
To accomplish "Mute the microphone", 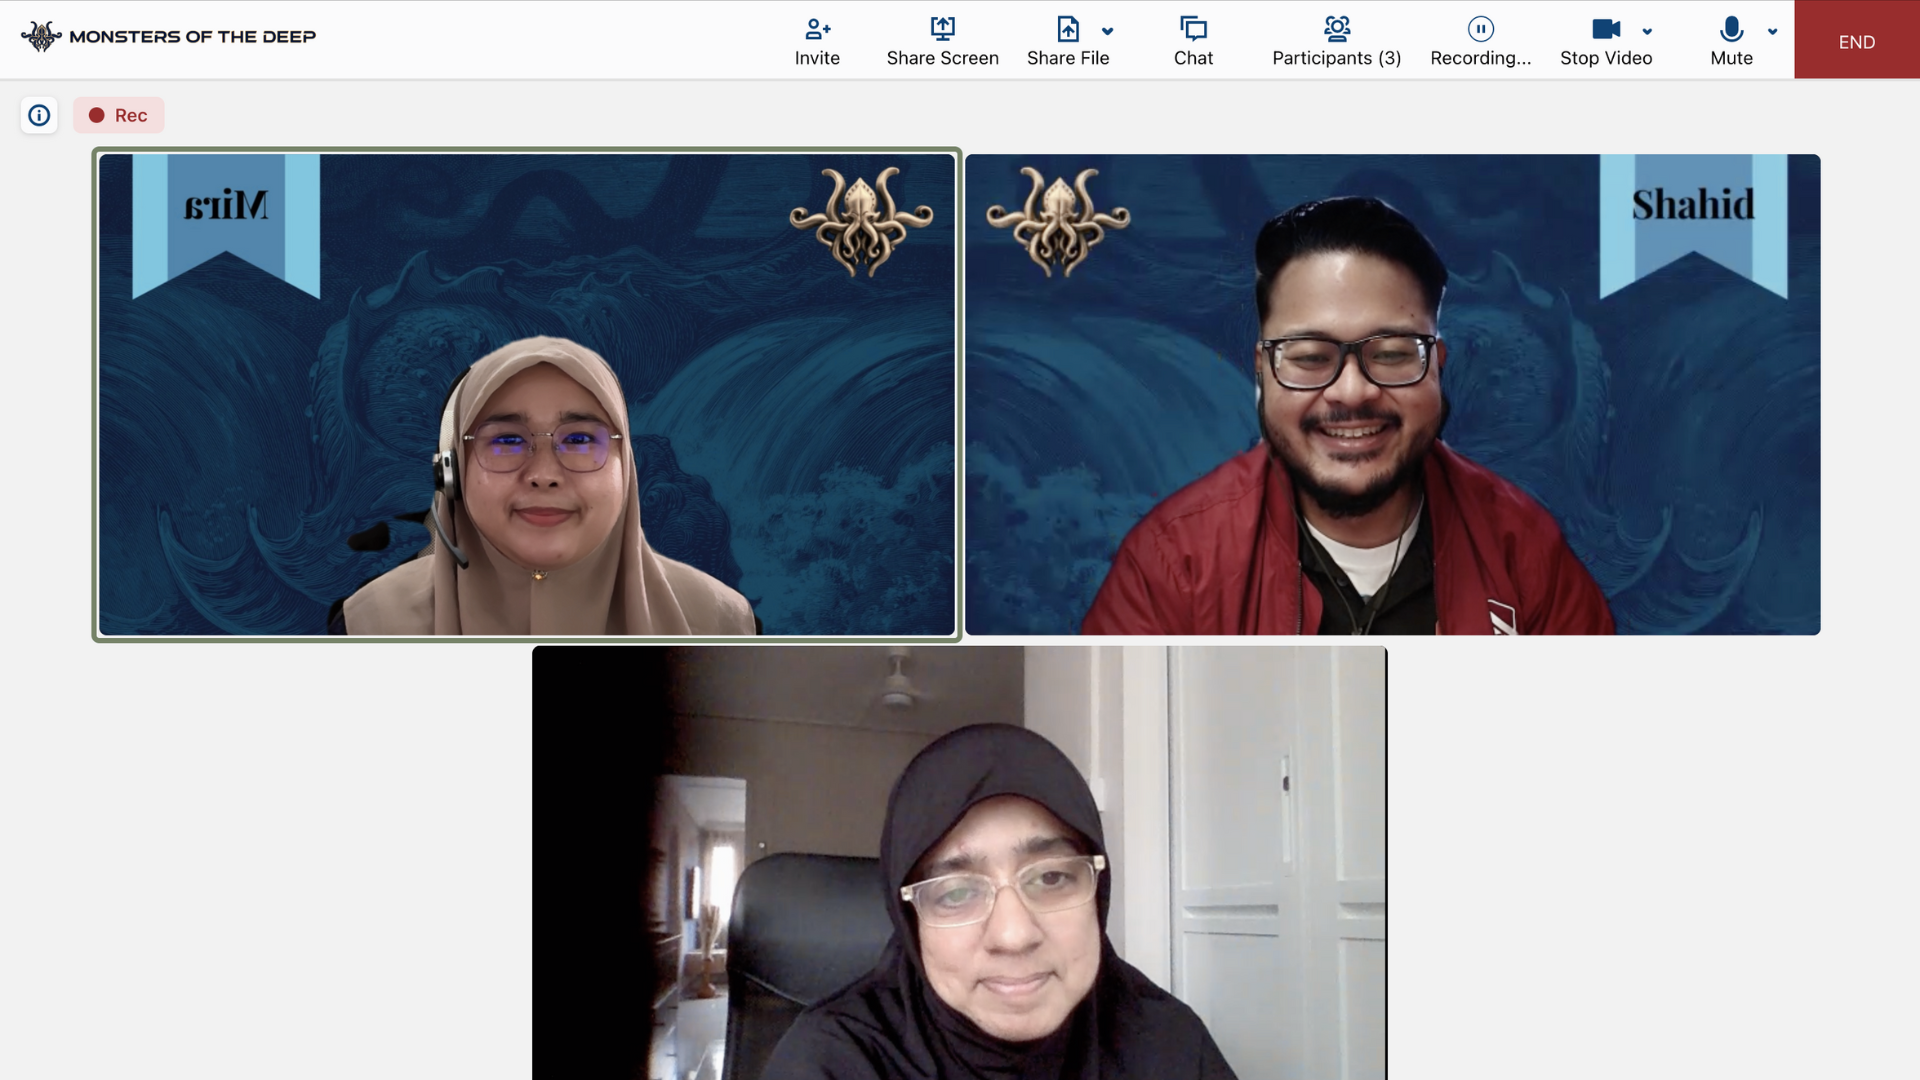I will click(1731, 41).
